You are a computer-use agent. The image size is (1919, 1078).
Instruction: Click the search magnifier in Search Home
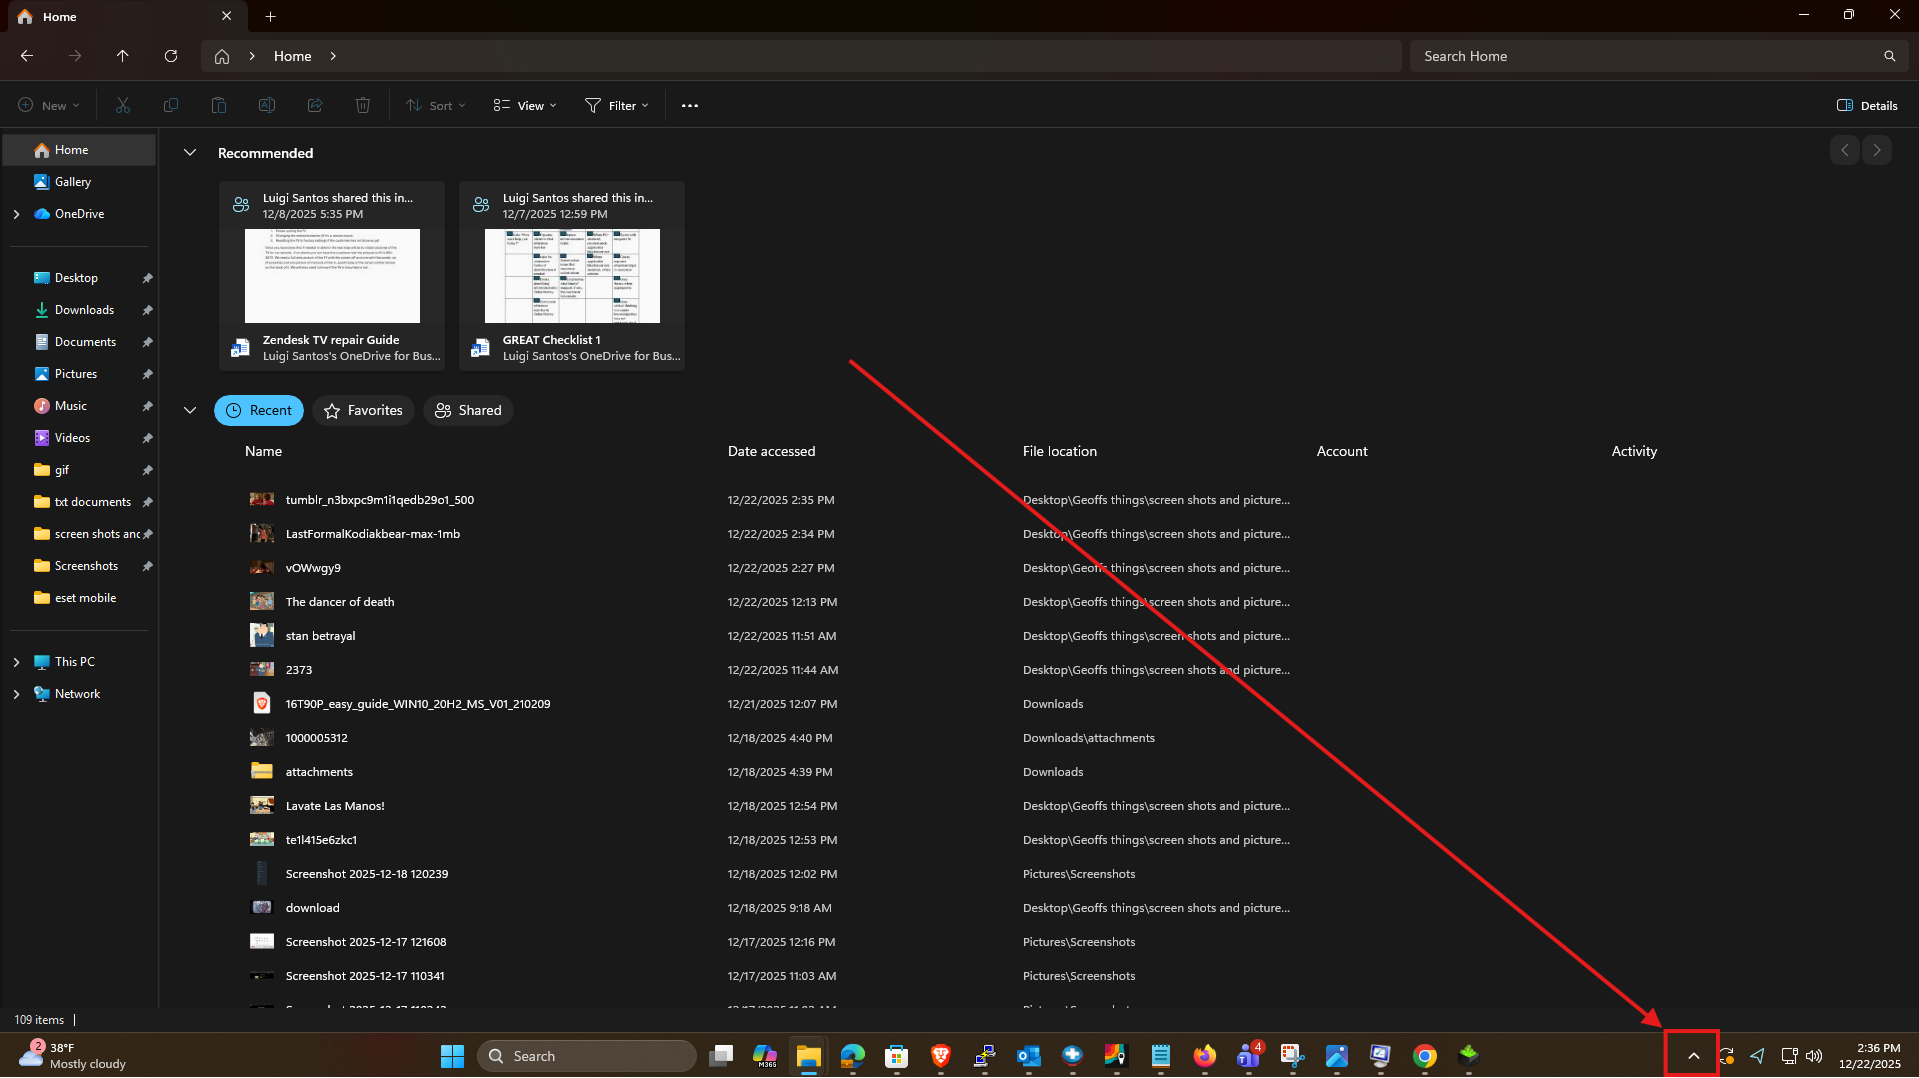click(1889, 56)
